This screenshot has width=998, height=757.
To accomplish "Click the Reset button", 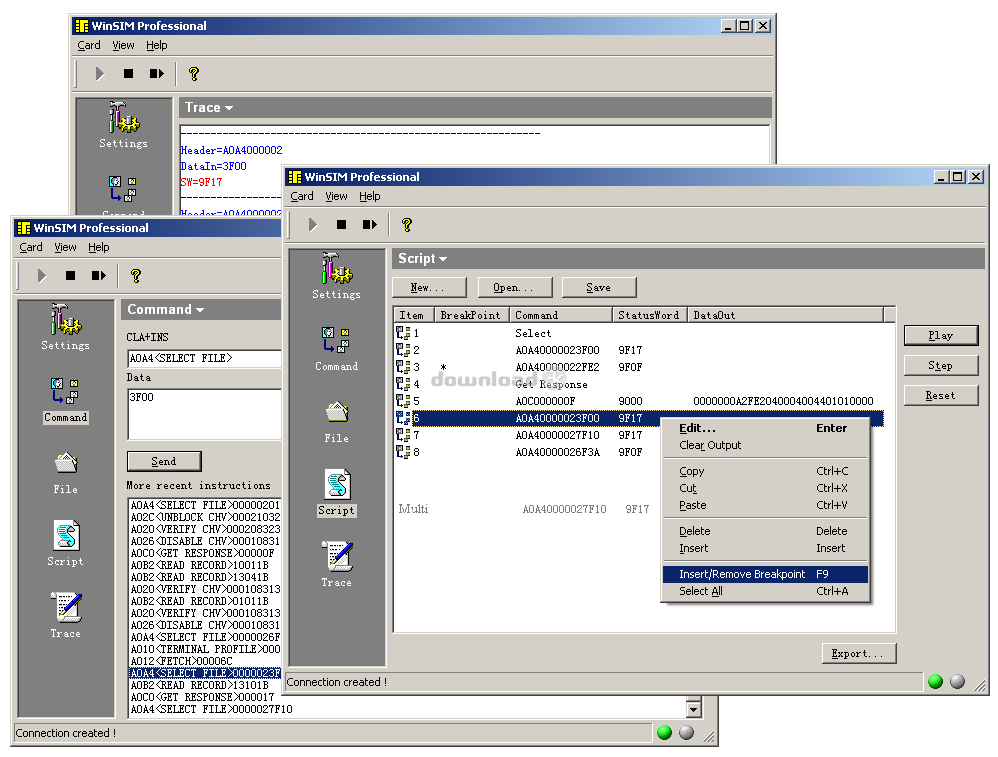I will 941,395.
